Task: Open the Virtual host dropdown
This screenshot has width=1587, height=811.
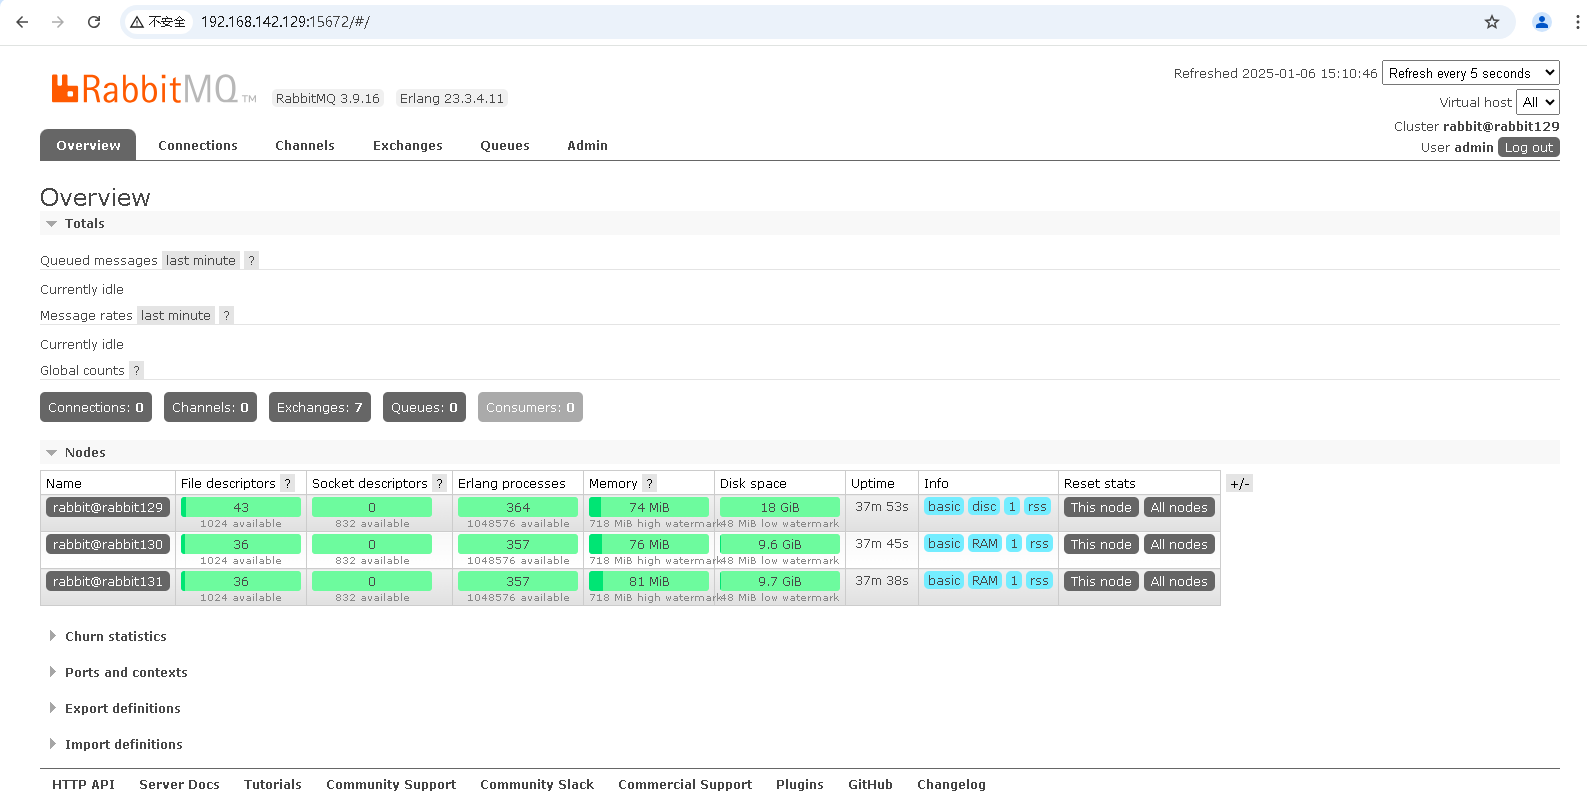Action: tap(1537, 102)
